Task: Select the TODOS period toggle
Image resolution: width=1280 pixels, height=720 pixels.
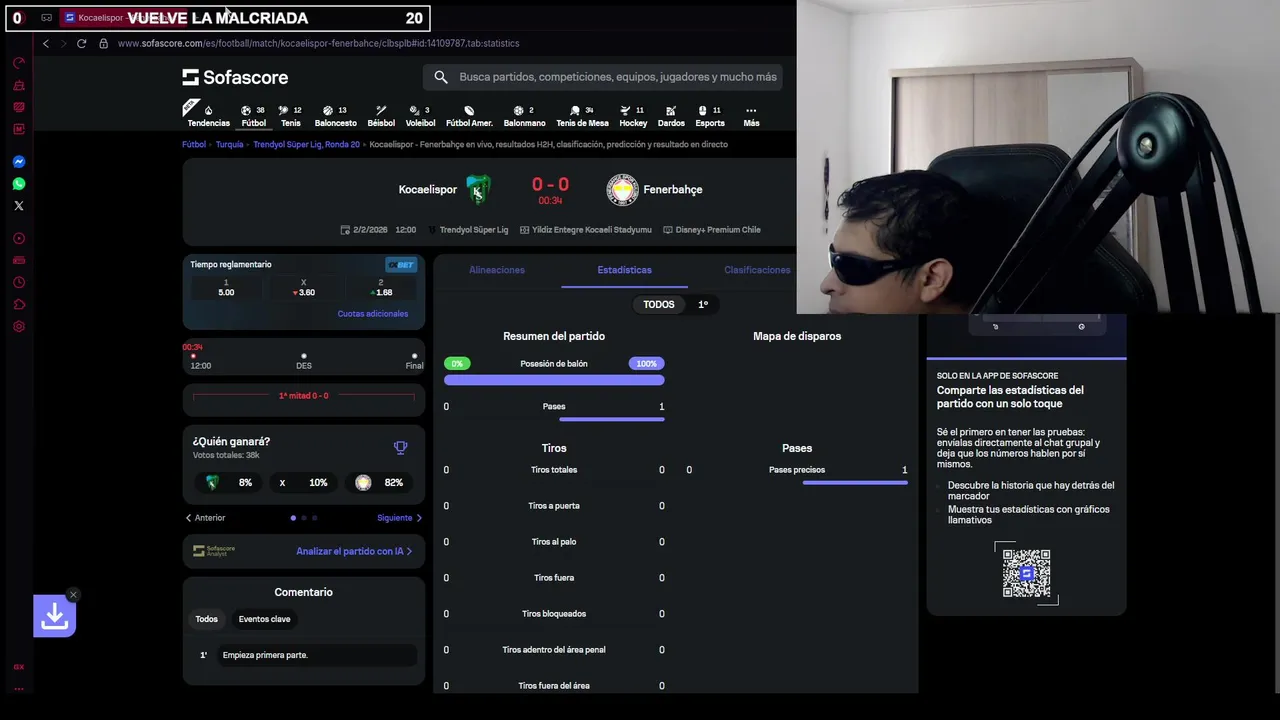Action: coord(659,304)
